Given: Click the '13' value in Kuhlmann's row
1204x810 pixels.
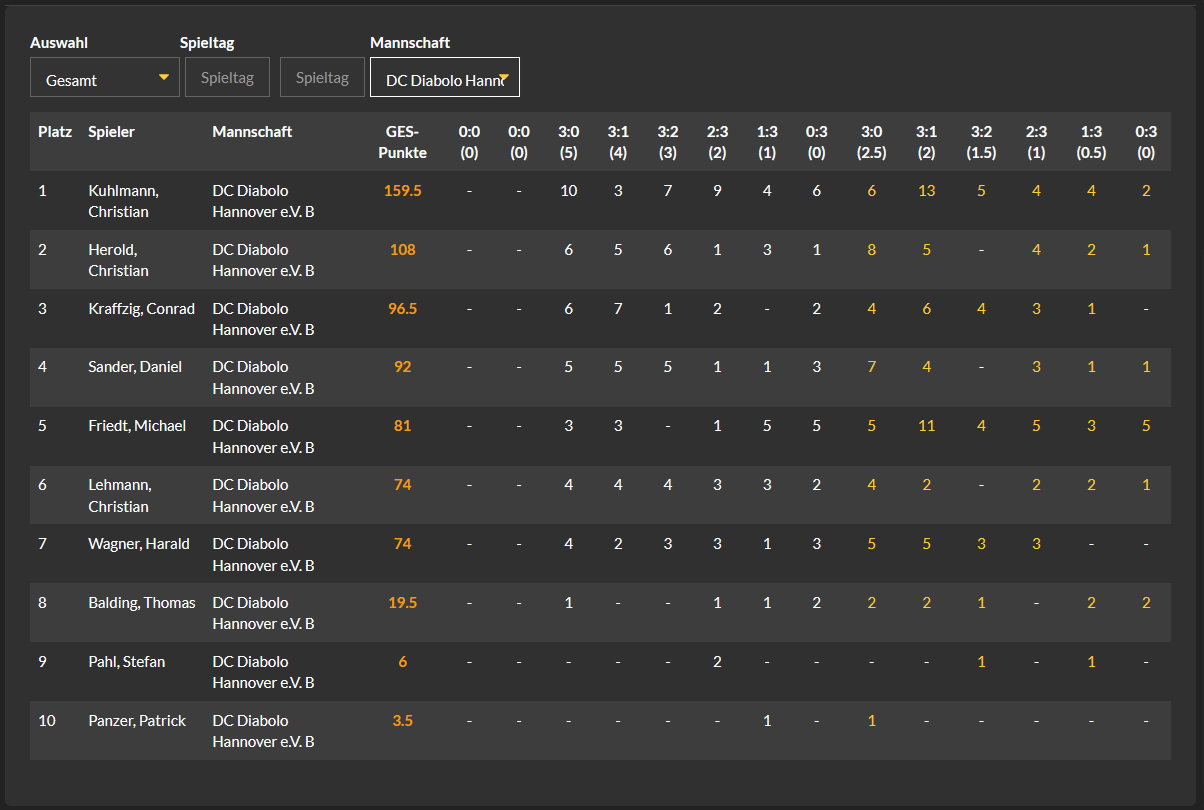Looking at the screenshot, I should [x=927, y=190].
